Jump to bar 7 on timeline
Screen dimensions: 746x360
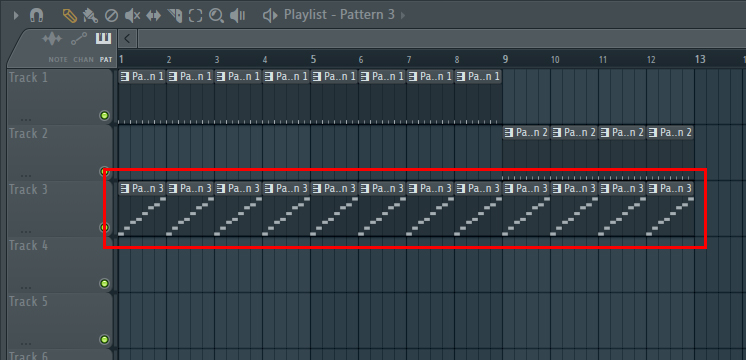click(409, 60)
